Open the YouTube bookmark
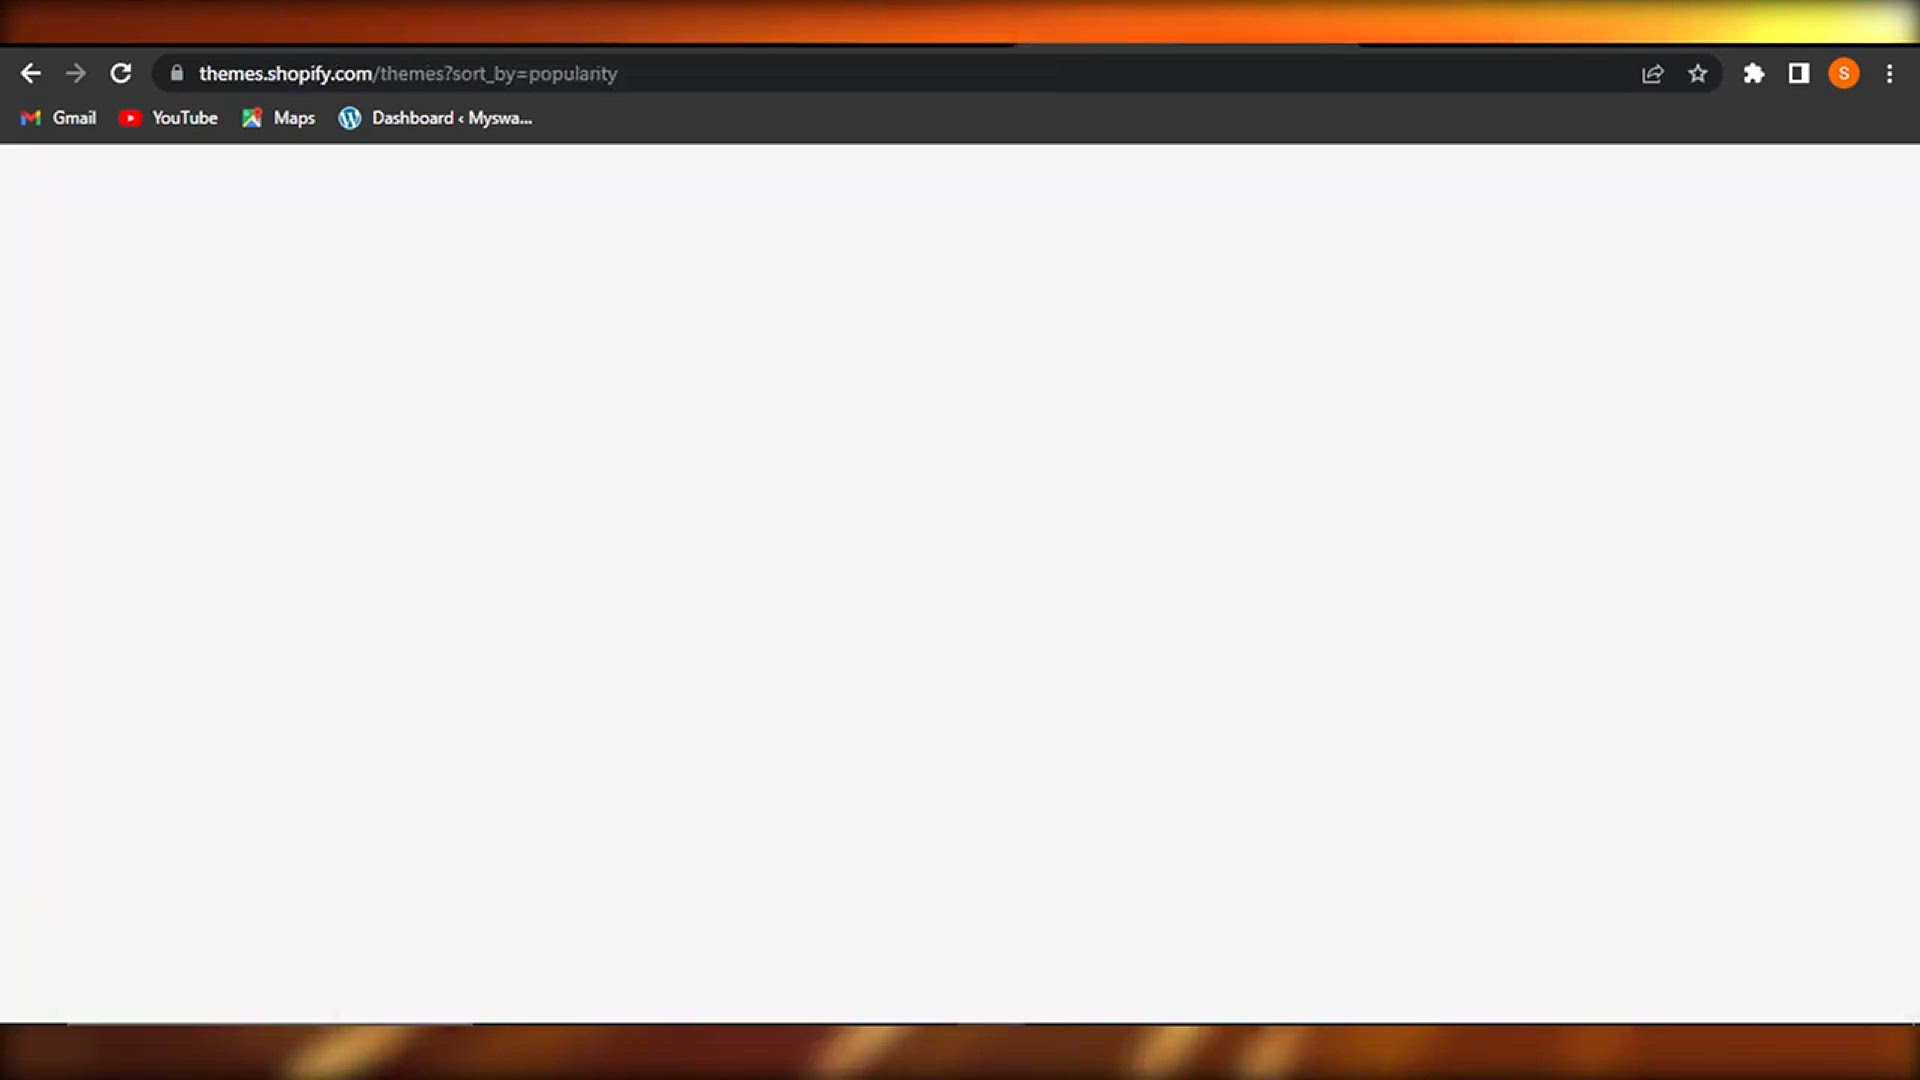The width and height of the screenshot is (1920, 1080). pyautogui.click(x=168, y=118)
